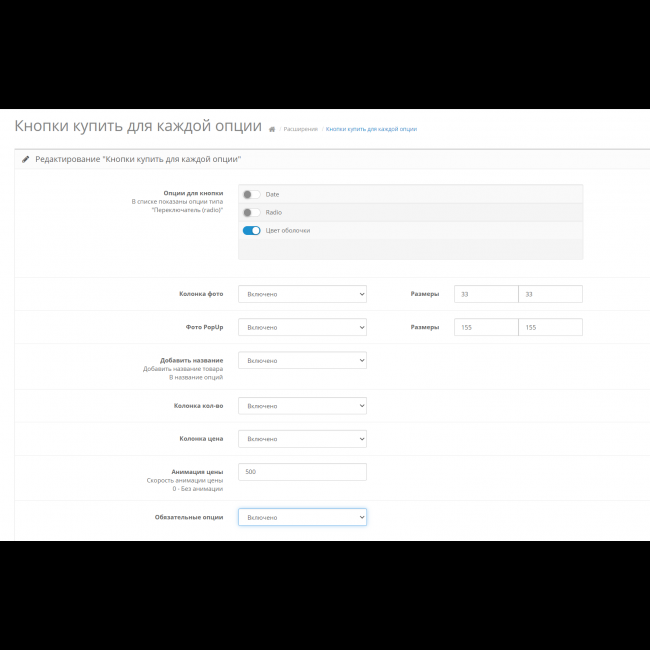Open the Фото PopUp dropdown
This screenshot has width=650, height=650.
pyautogui.click(x=302, y=327)
